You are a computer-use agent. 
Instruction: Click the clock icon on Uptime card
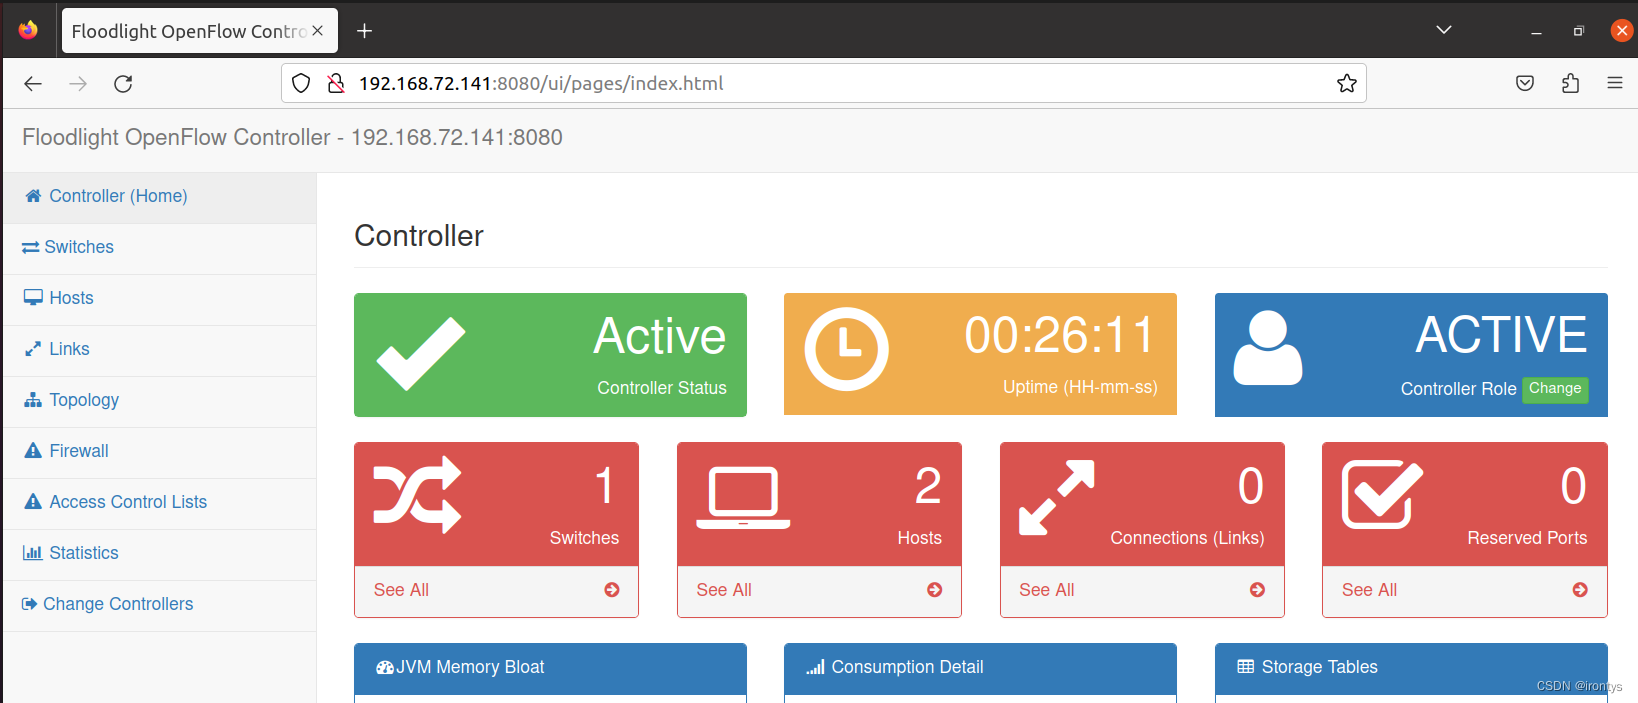847,349
